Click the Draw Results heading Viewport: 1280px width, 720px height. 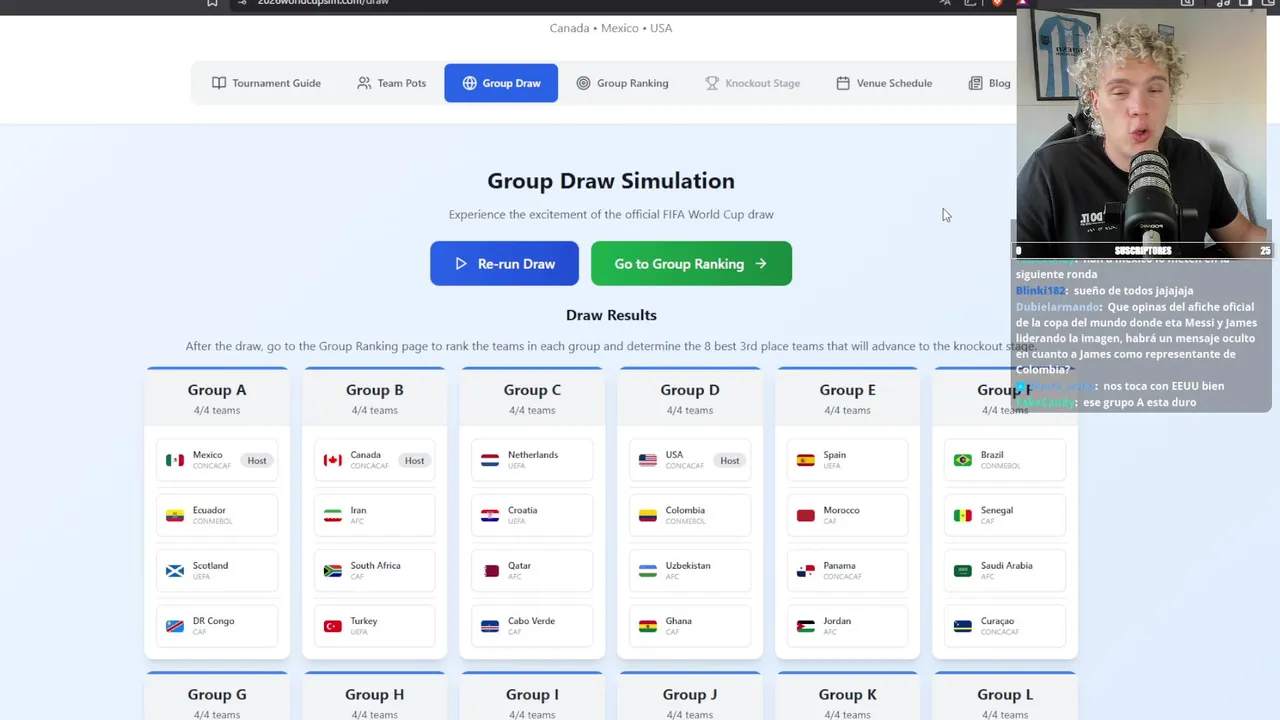click(611, 315)
